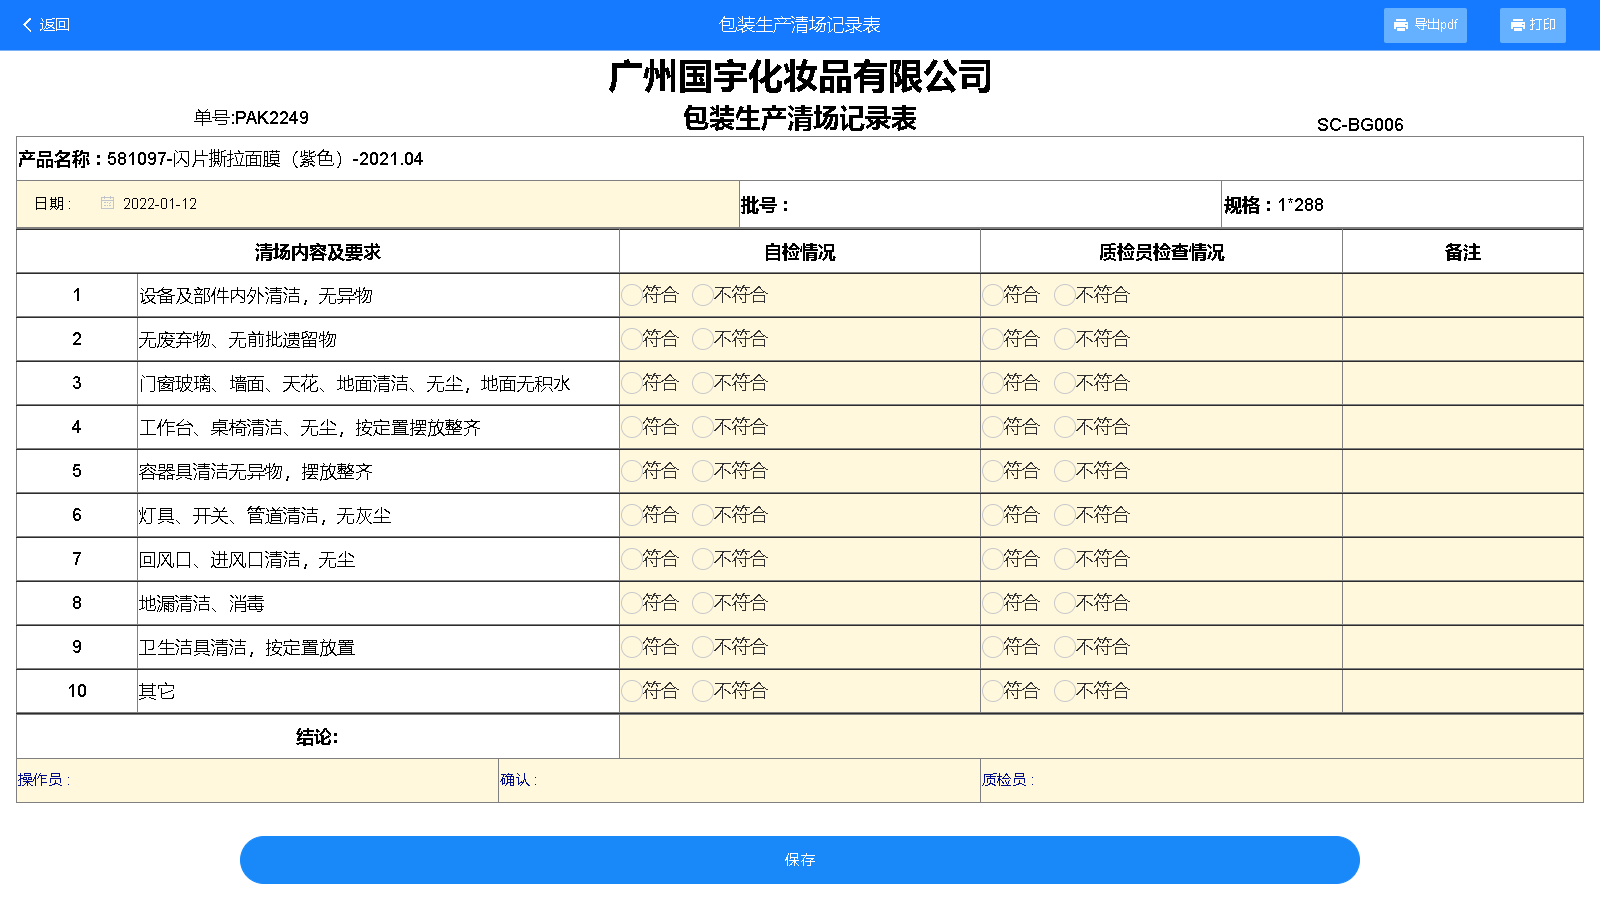
Task: Select 不符合 self-check for row 2 waste
Action: pos(703,339)
